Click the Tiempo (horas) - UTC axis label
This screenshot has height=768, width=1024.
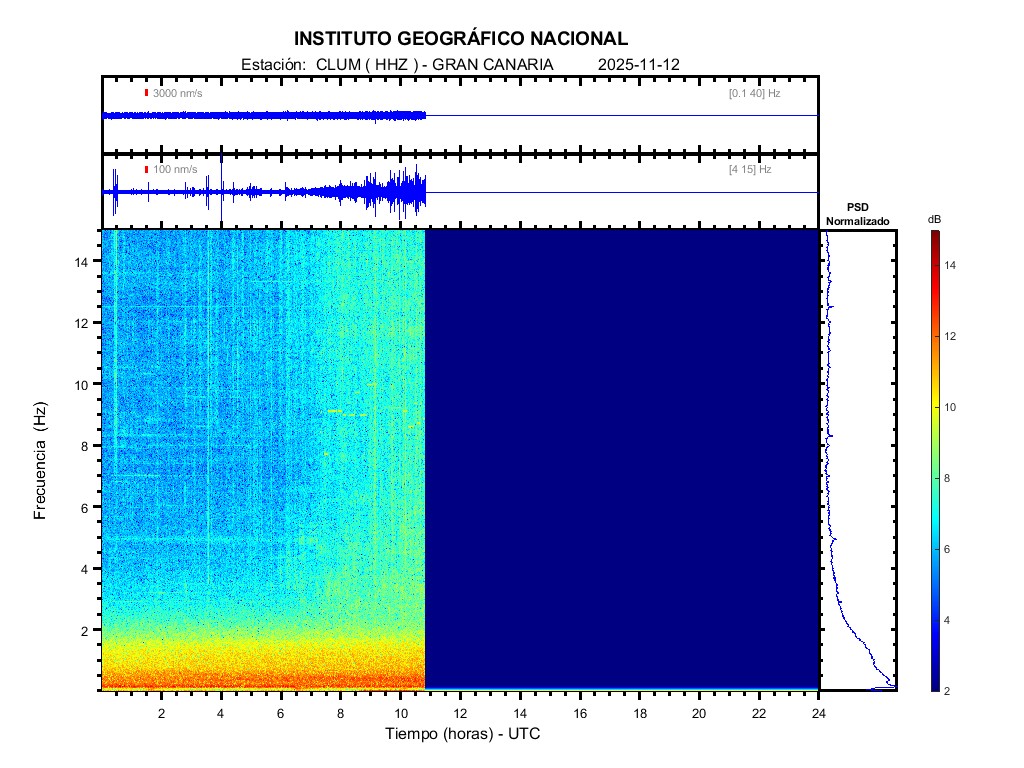(x=463, y=734)
